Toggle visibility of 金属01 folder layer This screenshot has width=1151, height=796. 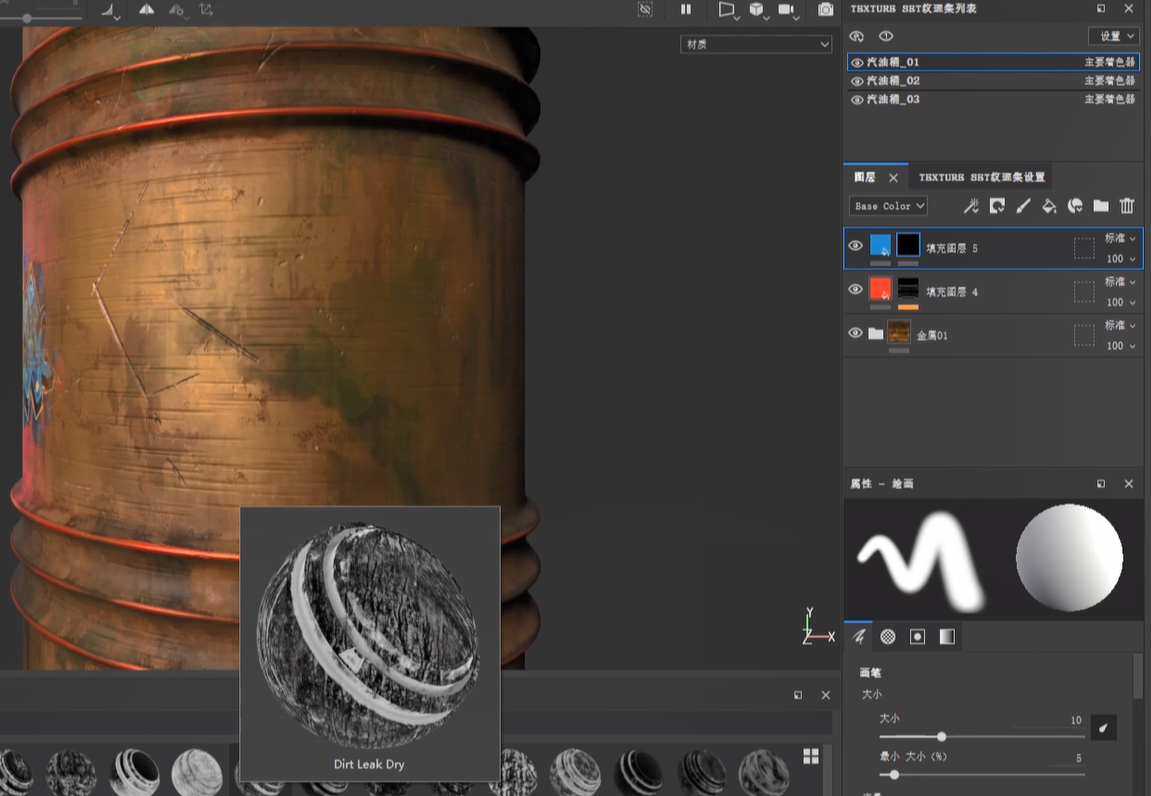[x=855, y=333]
